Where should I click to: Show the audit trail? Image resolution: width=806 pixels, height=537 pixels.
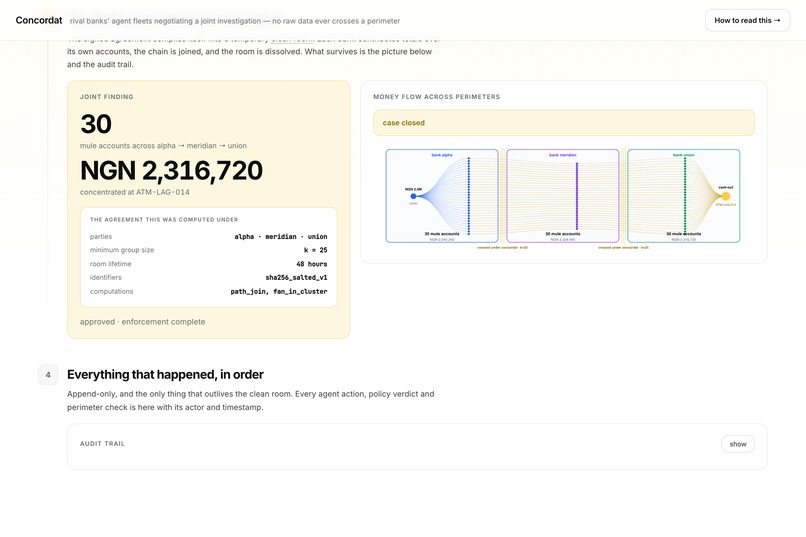point(738,444)
